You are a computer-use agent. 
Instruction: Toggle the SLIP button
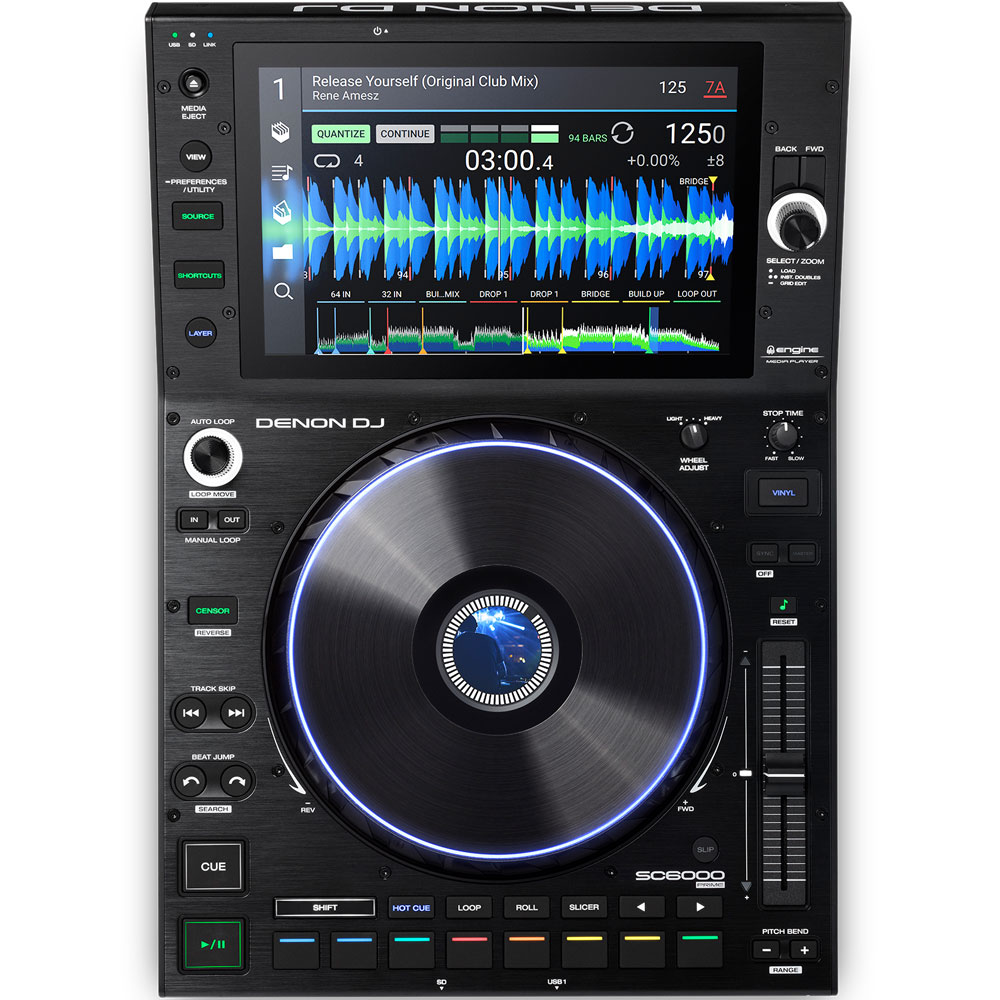(x=705, y=849)
